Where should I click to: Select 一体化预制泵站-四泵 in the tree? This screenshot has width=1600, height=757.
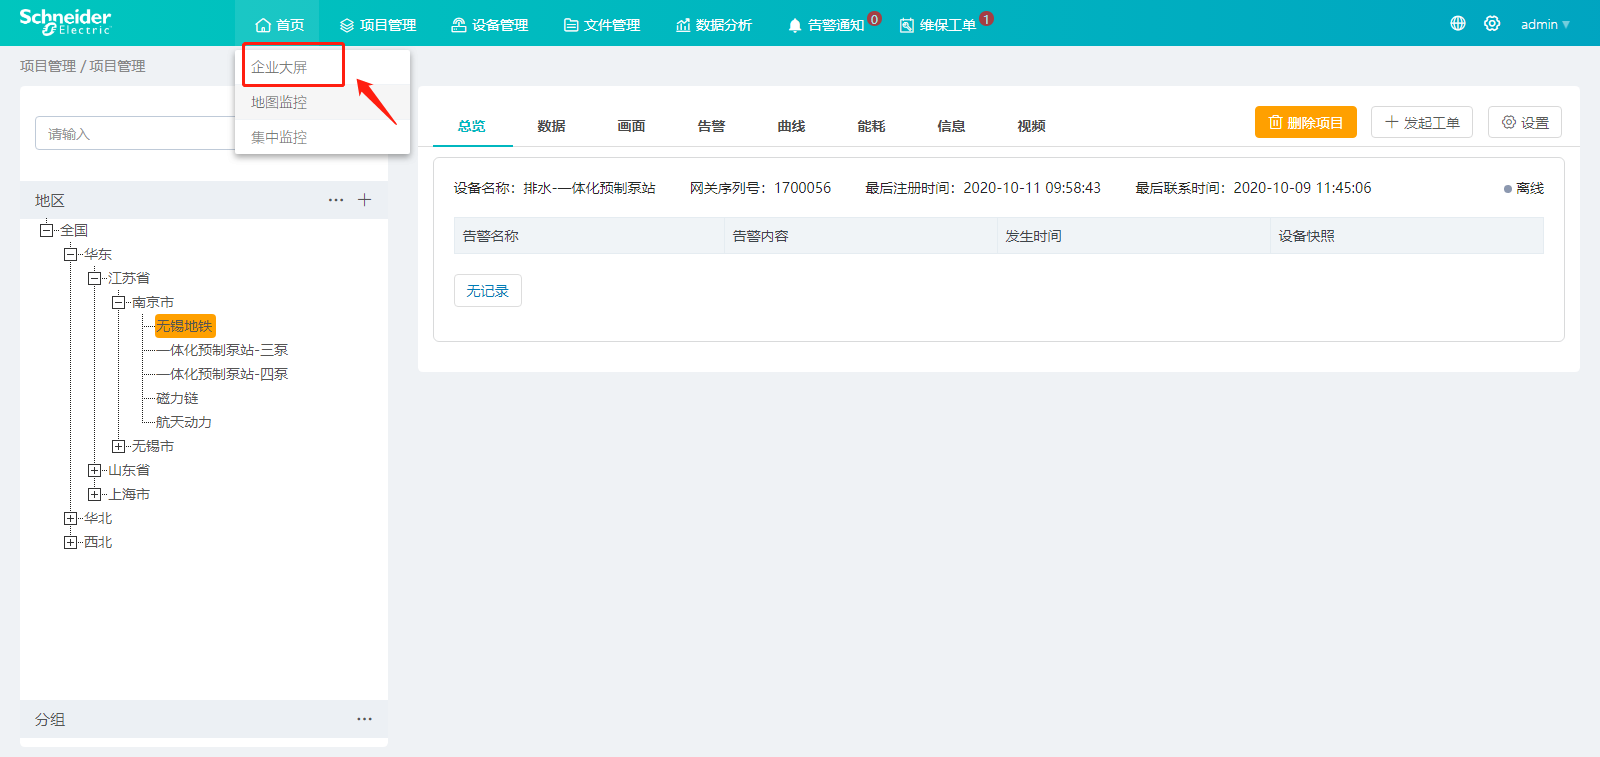(222, 374)
